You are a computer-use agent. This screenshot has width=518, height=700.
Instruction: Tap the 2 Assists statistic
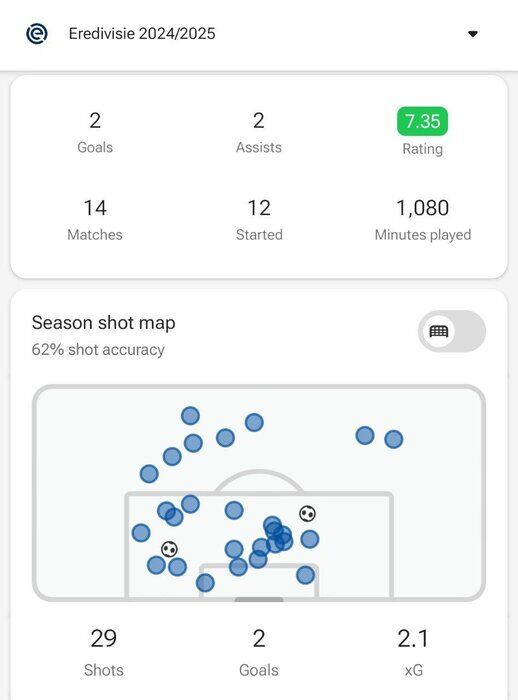(x=259, y=133)
